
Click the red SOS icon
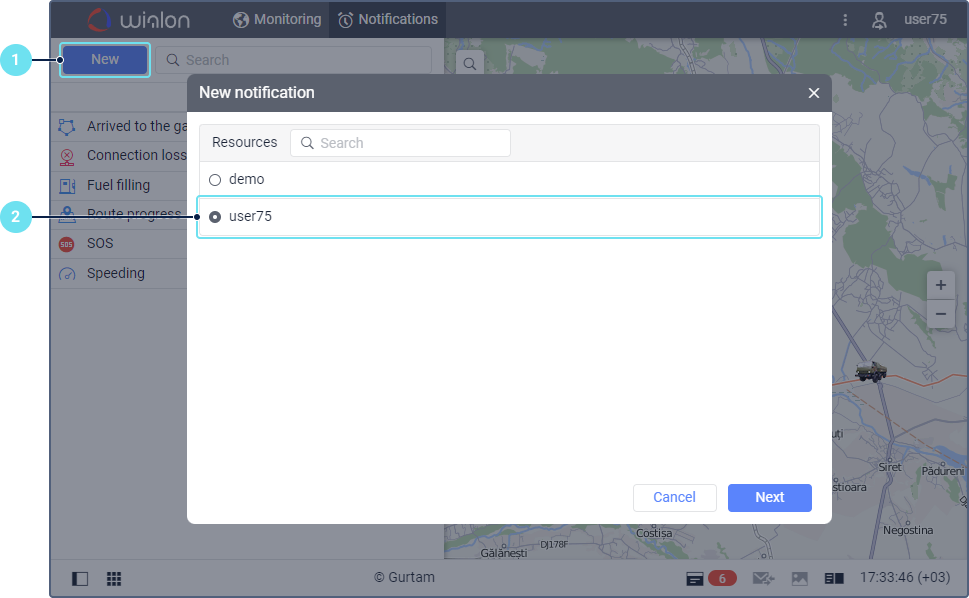[67, 244]
